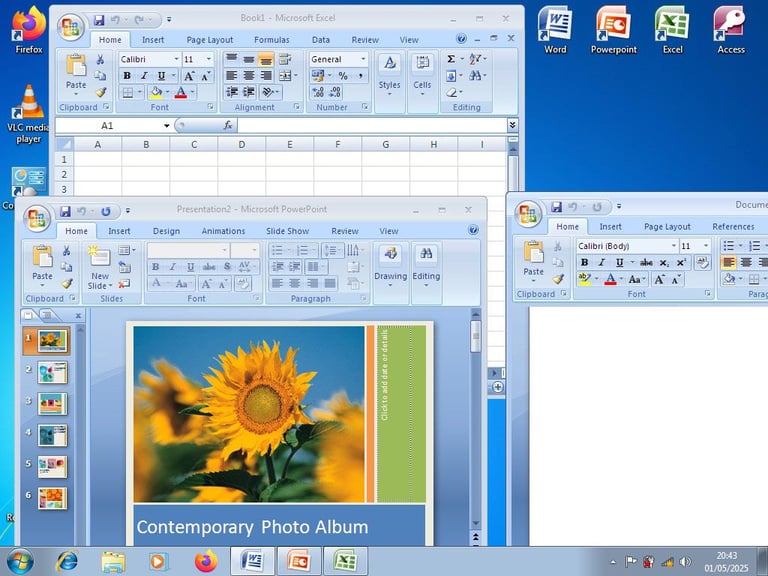Viewport: 768px width, 576px height.
Task: Click Cut scissors icon in Excel ribbon
Action: (x=100, y=60)
